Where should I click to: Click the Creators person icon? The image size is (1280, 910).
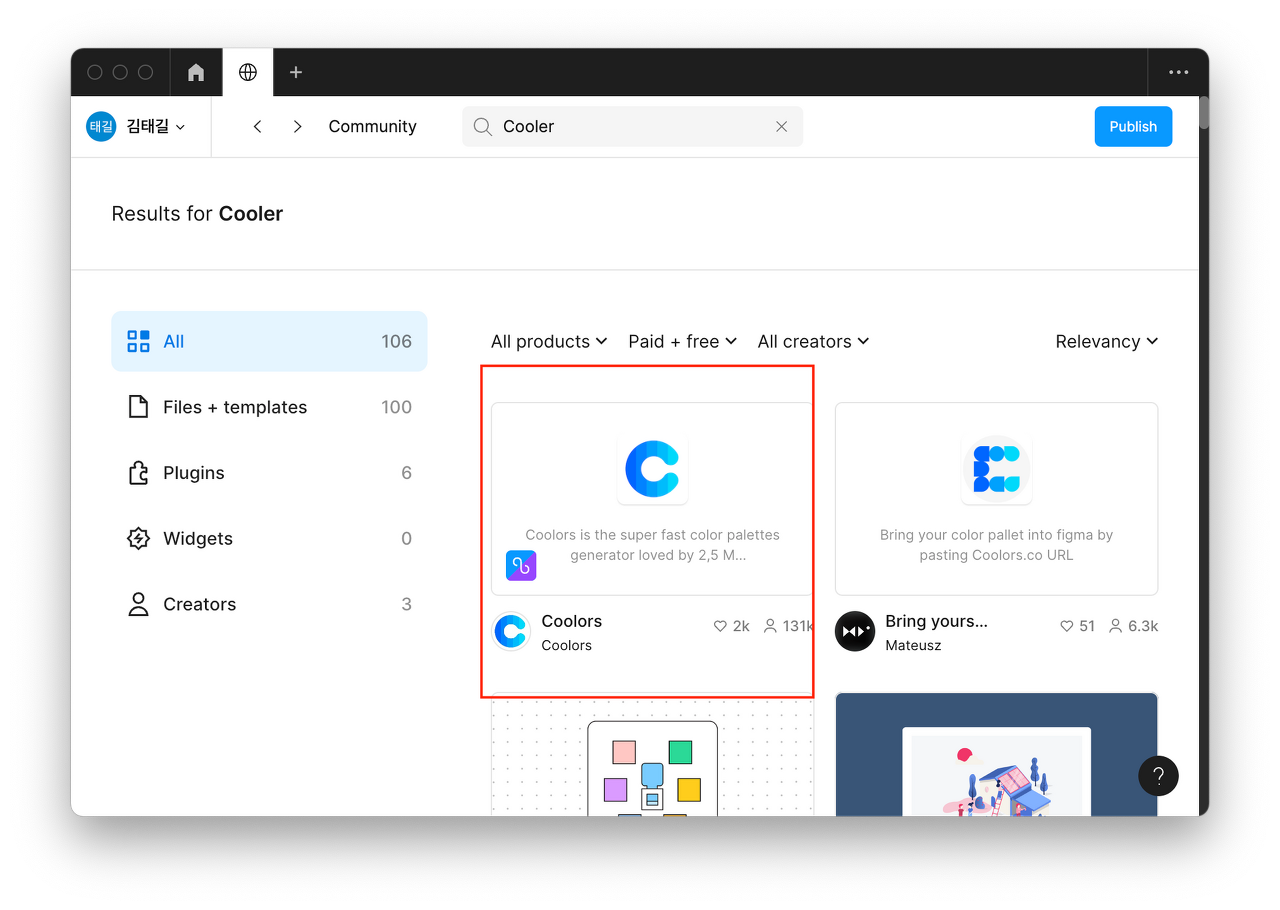tap(138, 604)
